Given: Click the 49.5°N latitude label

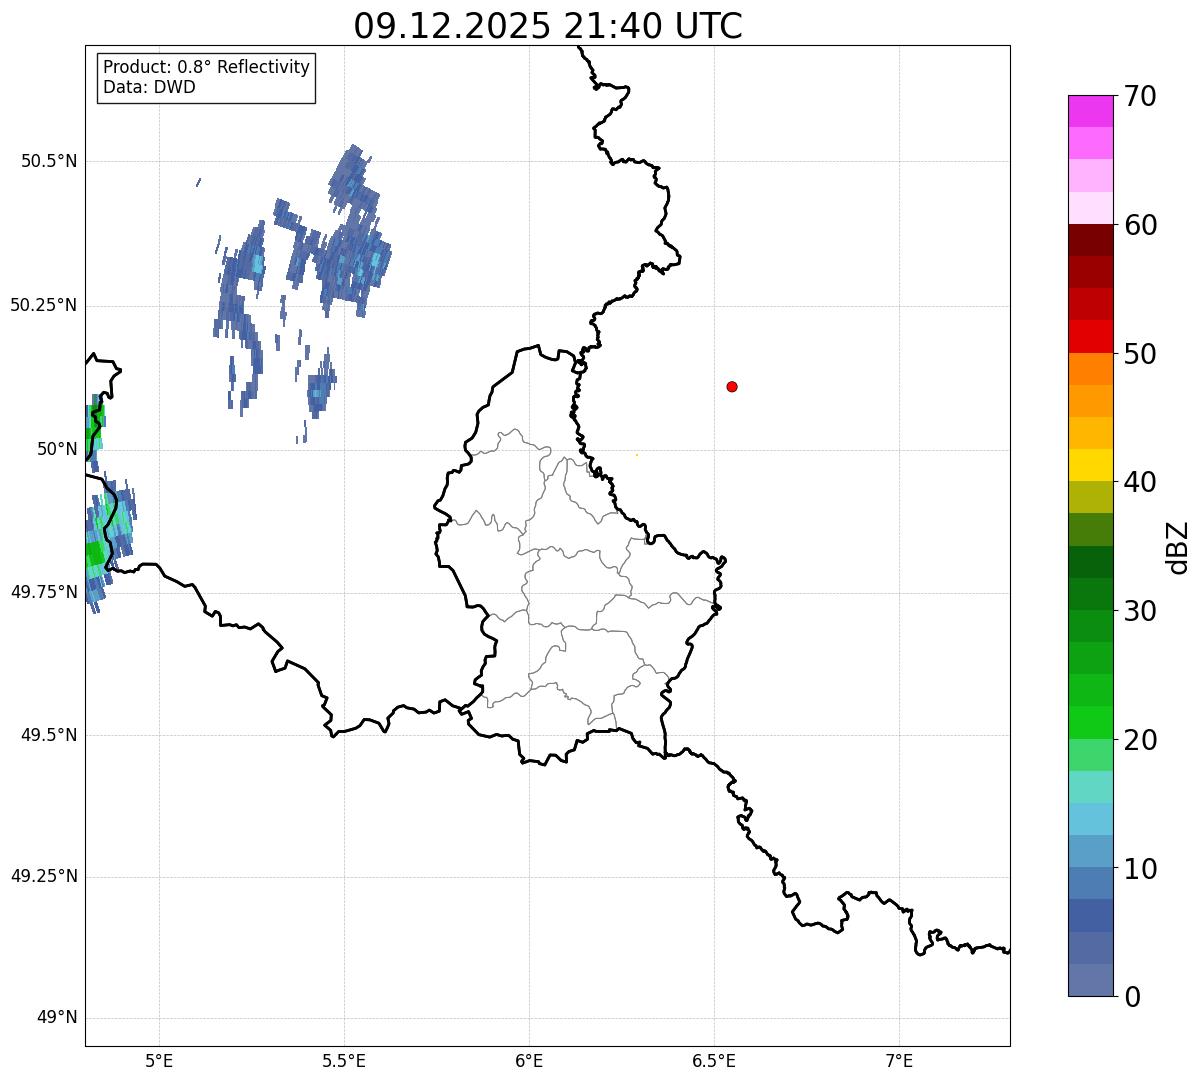Looking at the screenshot, I should coord(49,735).
